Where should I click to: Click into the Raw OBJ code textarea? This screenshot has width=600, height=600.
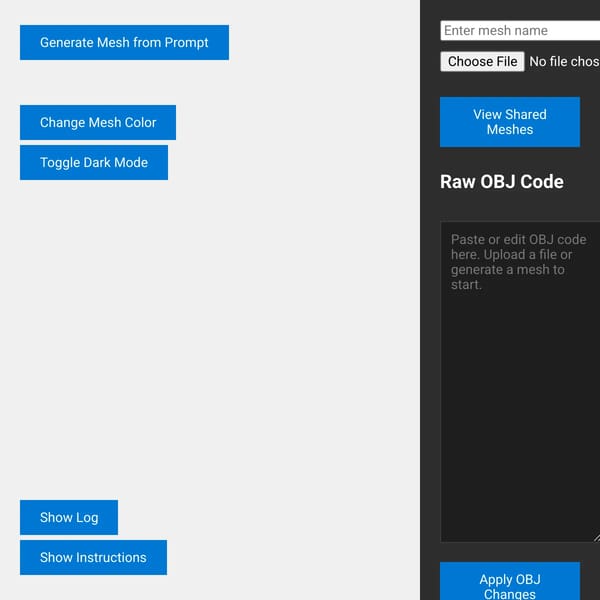pos(520,382)
